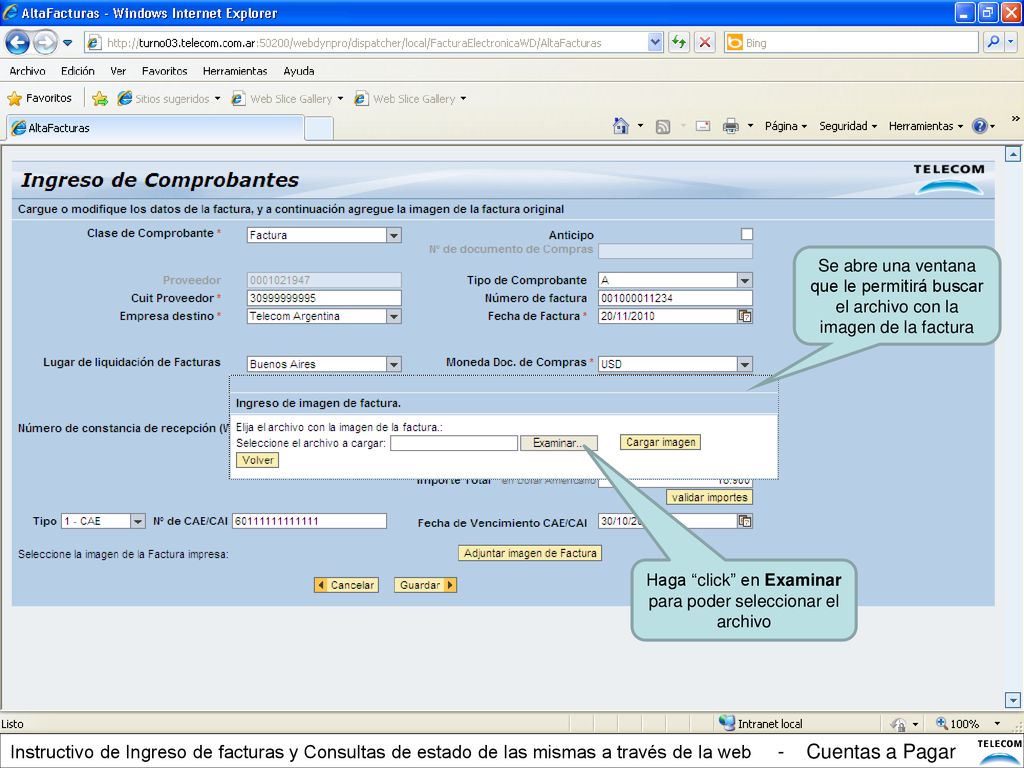The width and height of the screenshot is (1024, 768).
Task: Open the recent pages dropdown arrow
Action: (x=67, y=43)
